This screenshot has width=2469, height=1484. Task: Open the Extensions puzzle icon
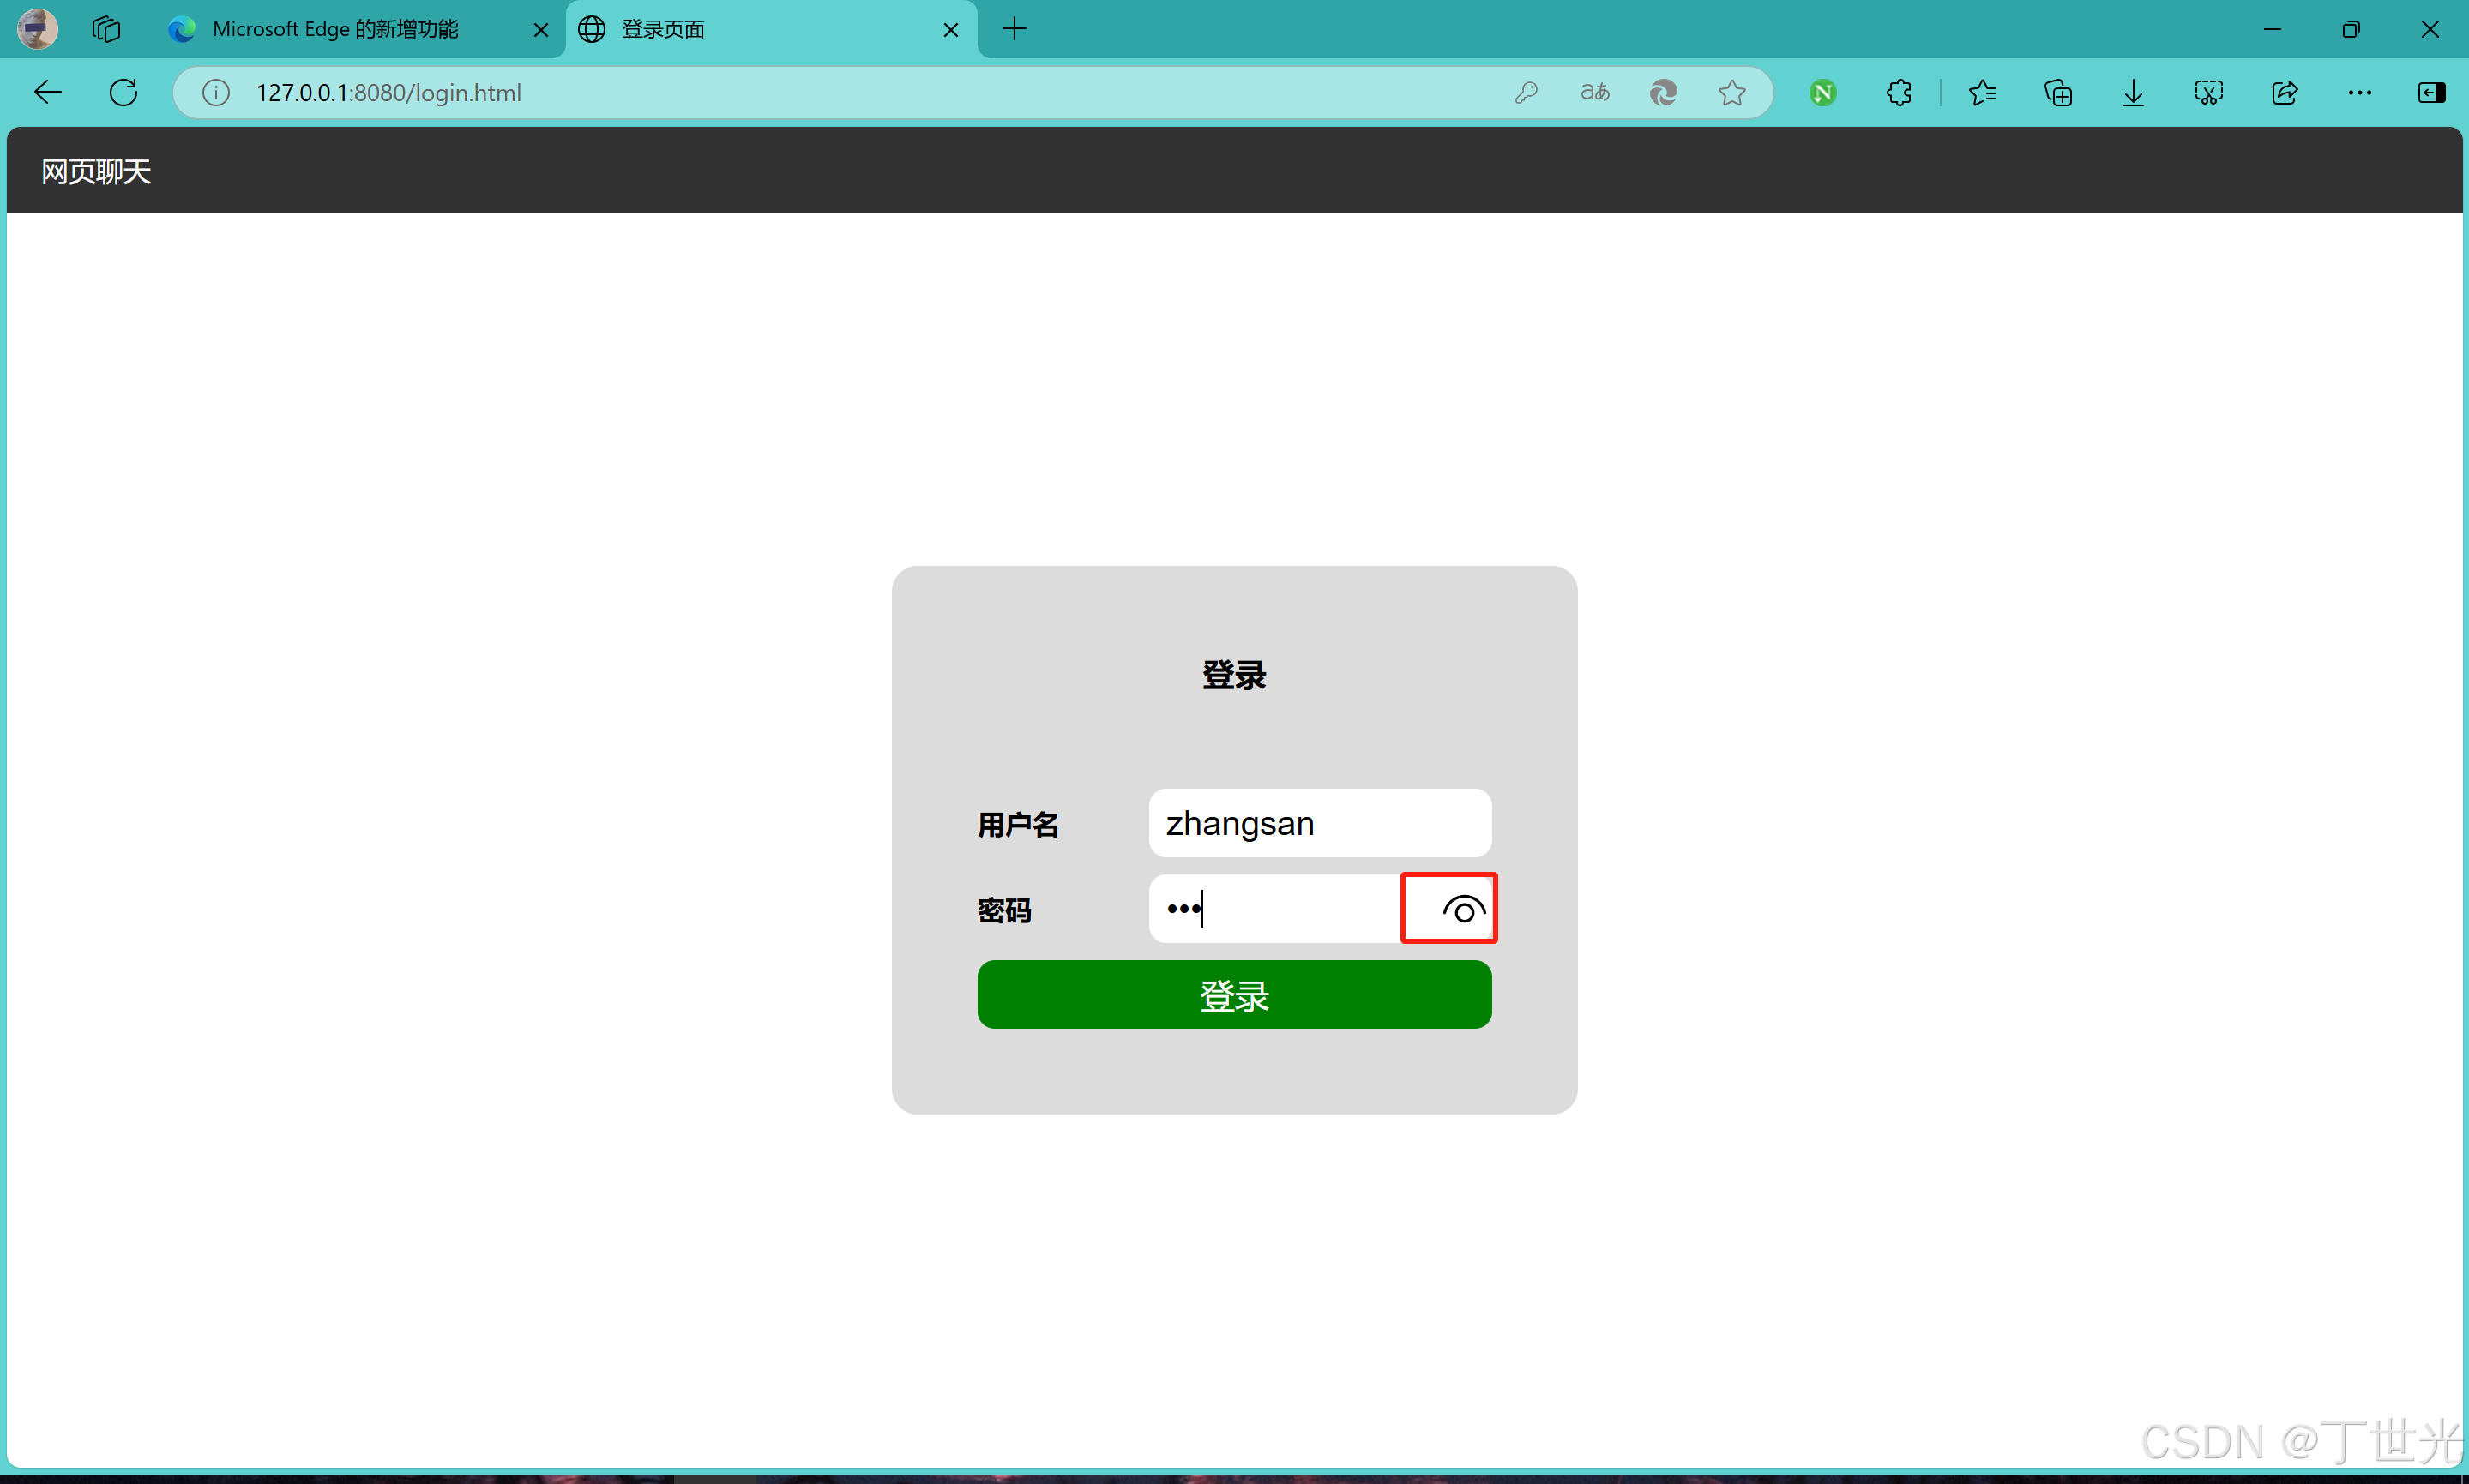pyautogui.click(x=1898, y=93)
